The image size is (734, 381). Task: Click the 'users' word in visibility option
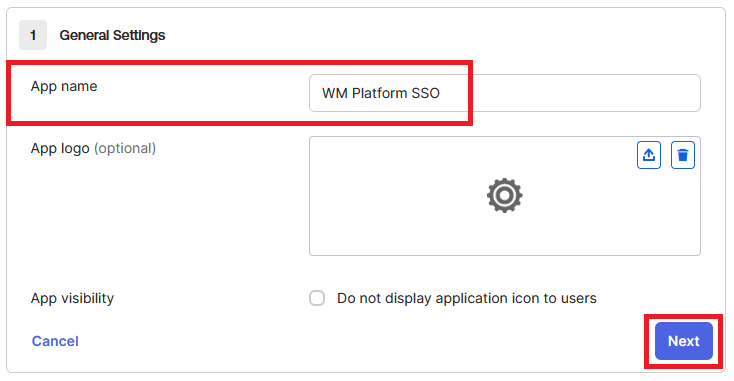tap(578, 298)
